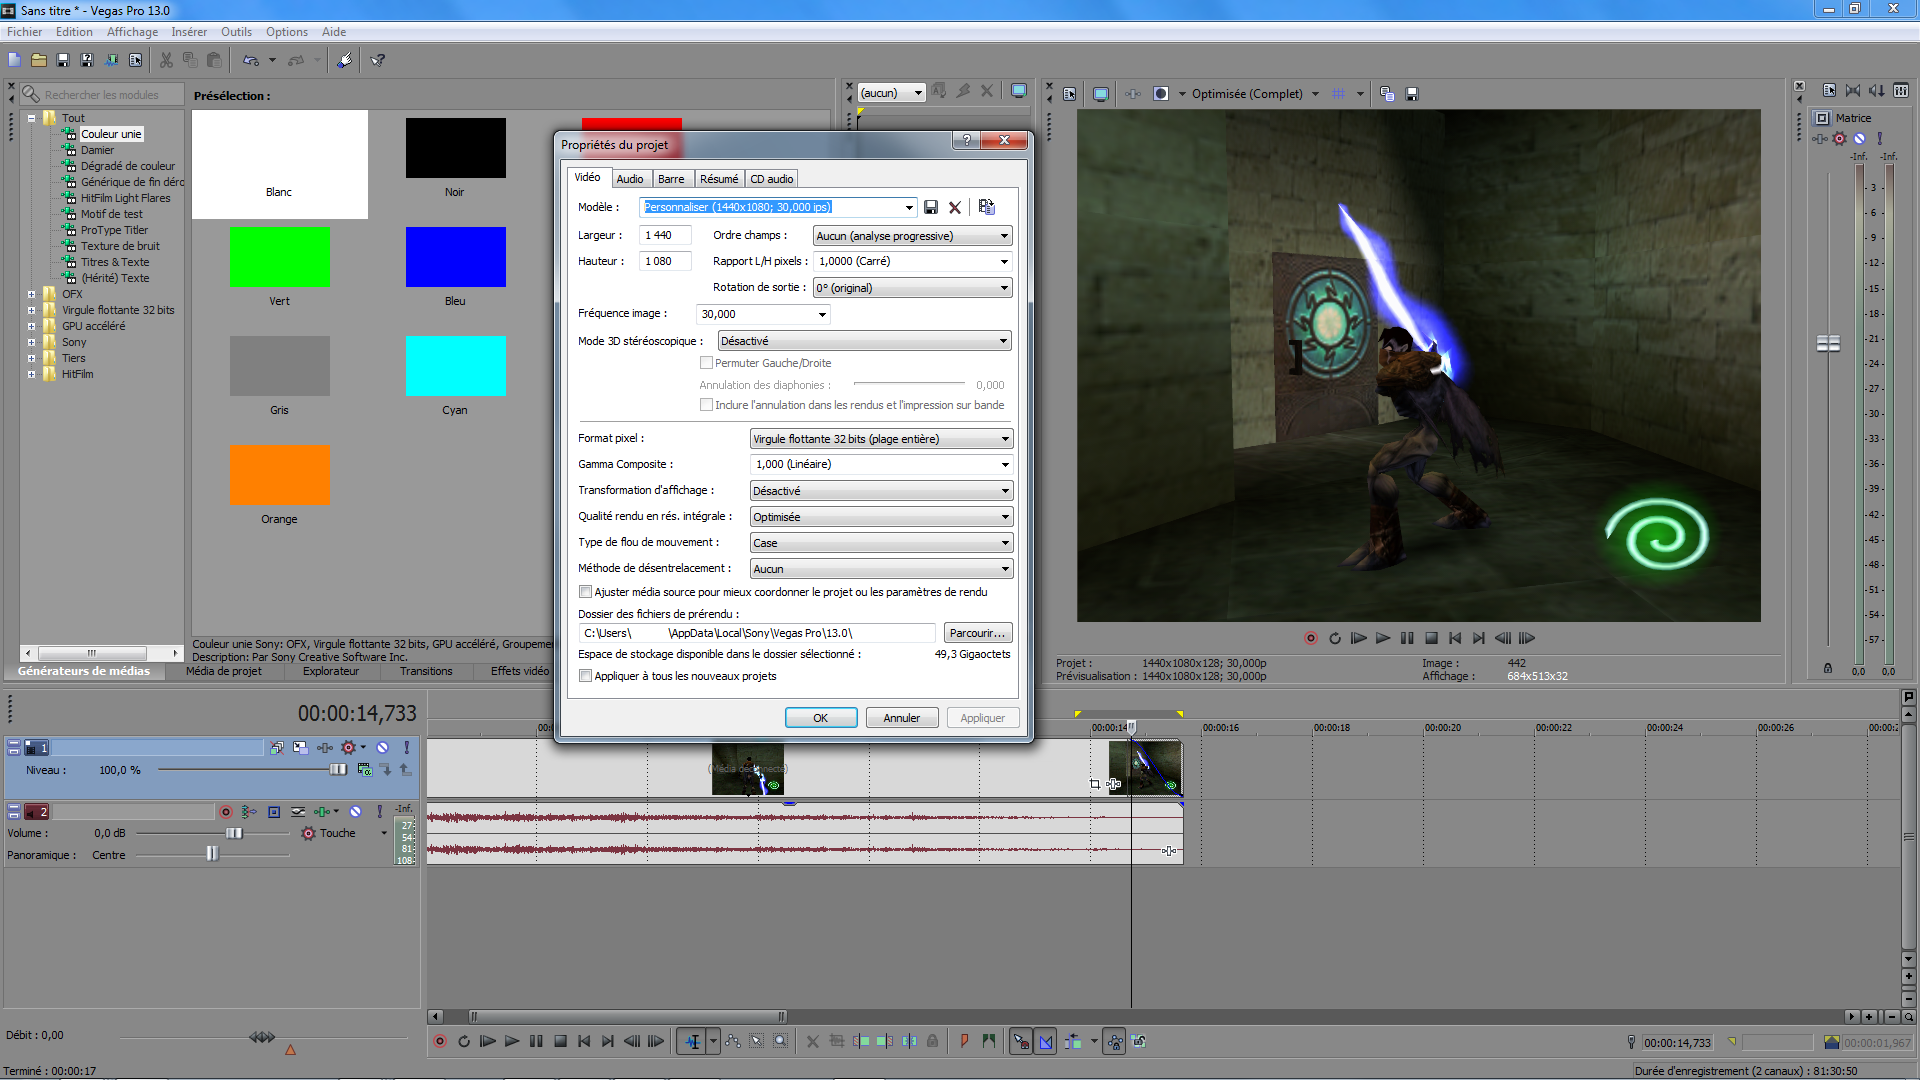Viewport: 1920px width, 1080px height.
Task: Expand the OFX folder in plugin tree
Action: tap(32, 294)
